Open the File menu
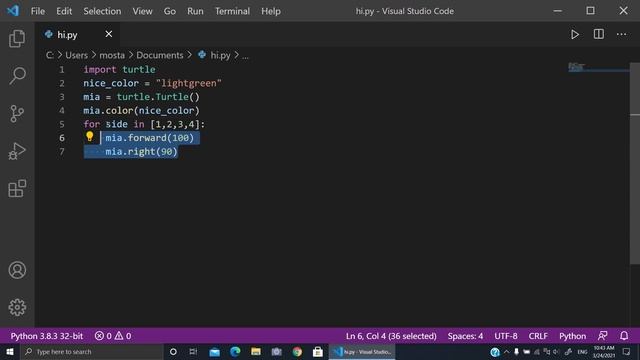This screenshot has height=360, width=640. (38, 11)
